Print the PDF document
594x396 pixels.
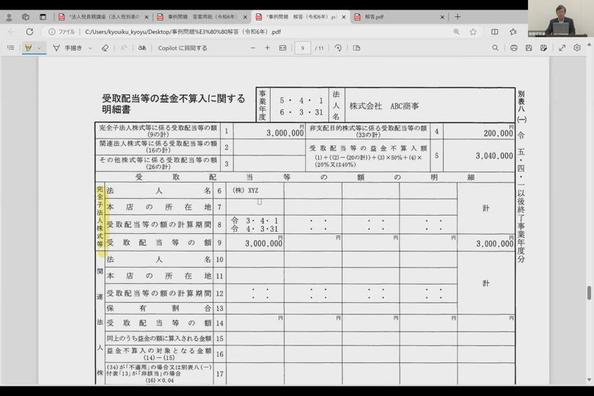514,48
